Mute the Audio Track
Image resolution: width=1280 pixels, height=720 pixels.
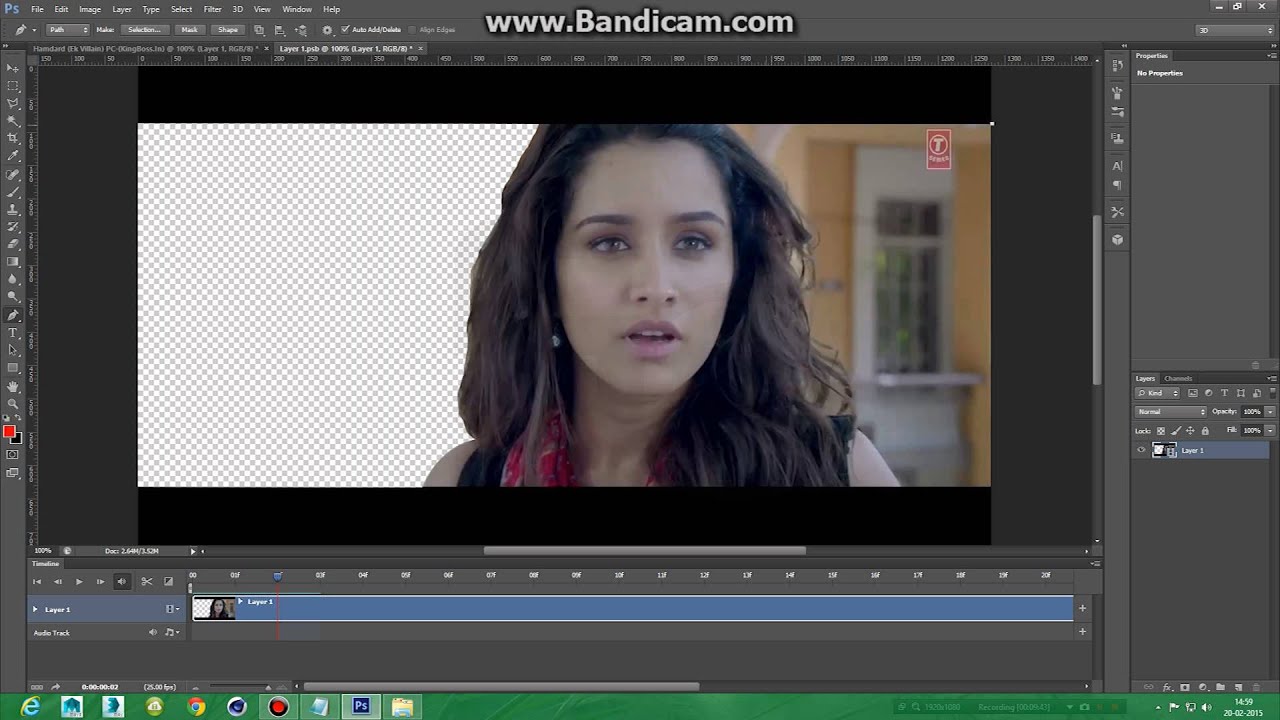[153, 632]
